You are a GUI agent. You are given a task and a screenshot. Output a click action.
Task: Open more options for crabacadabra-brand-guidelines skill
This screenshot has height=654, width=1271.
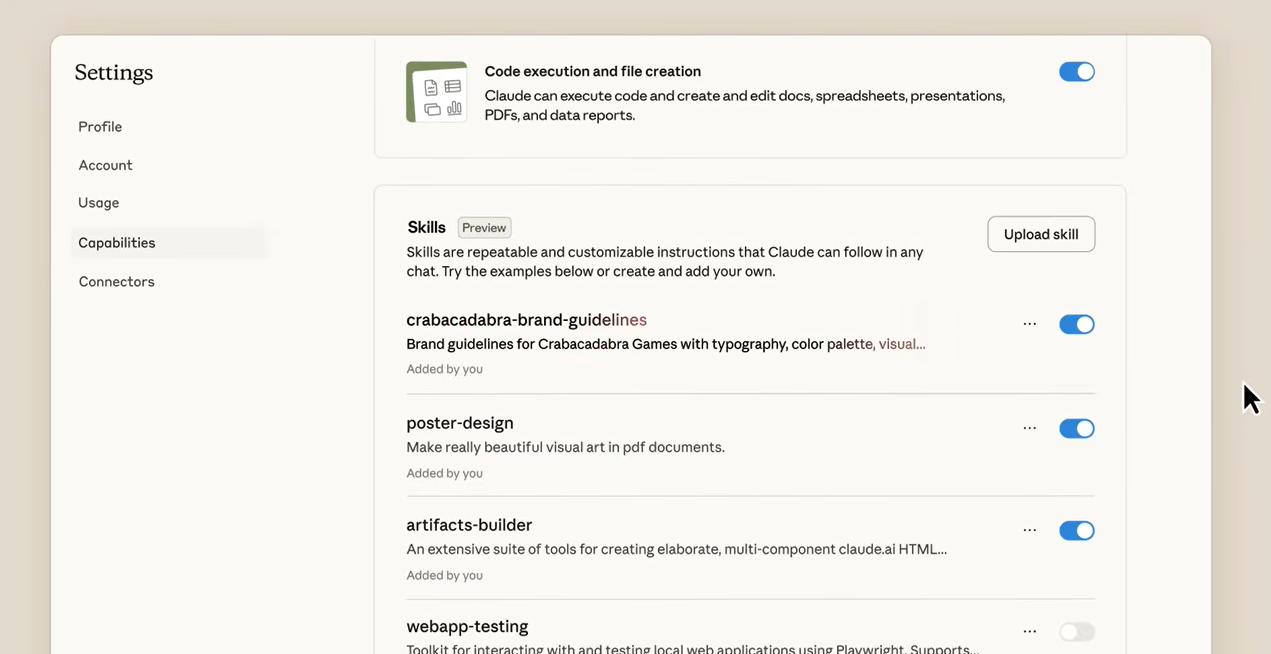click(x=1029, y=324)
